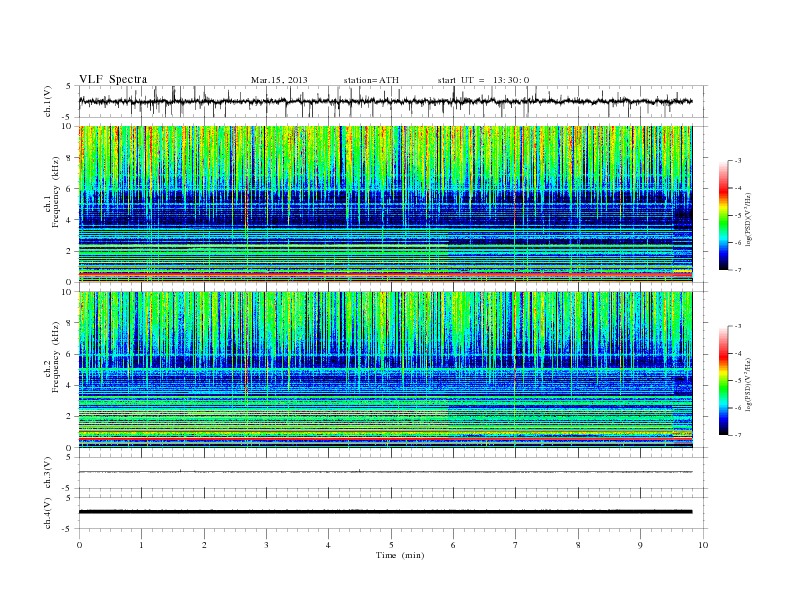Click the ch.1 PSD color scale bar
The image size is (792, 612).
723,215
